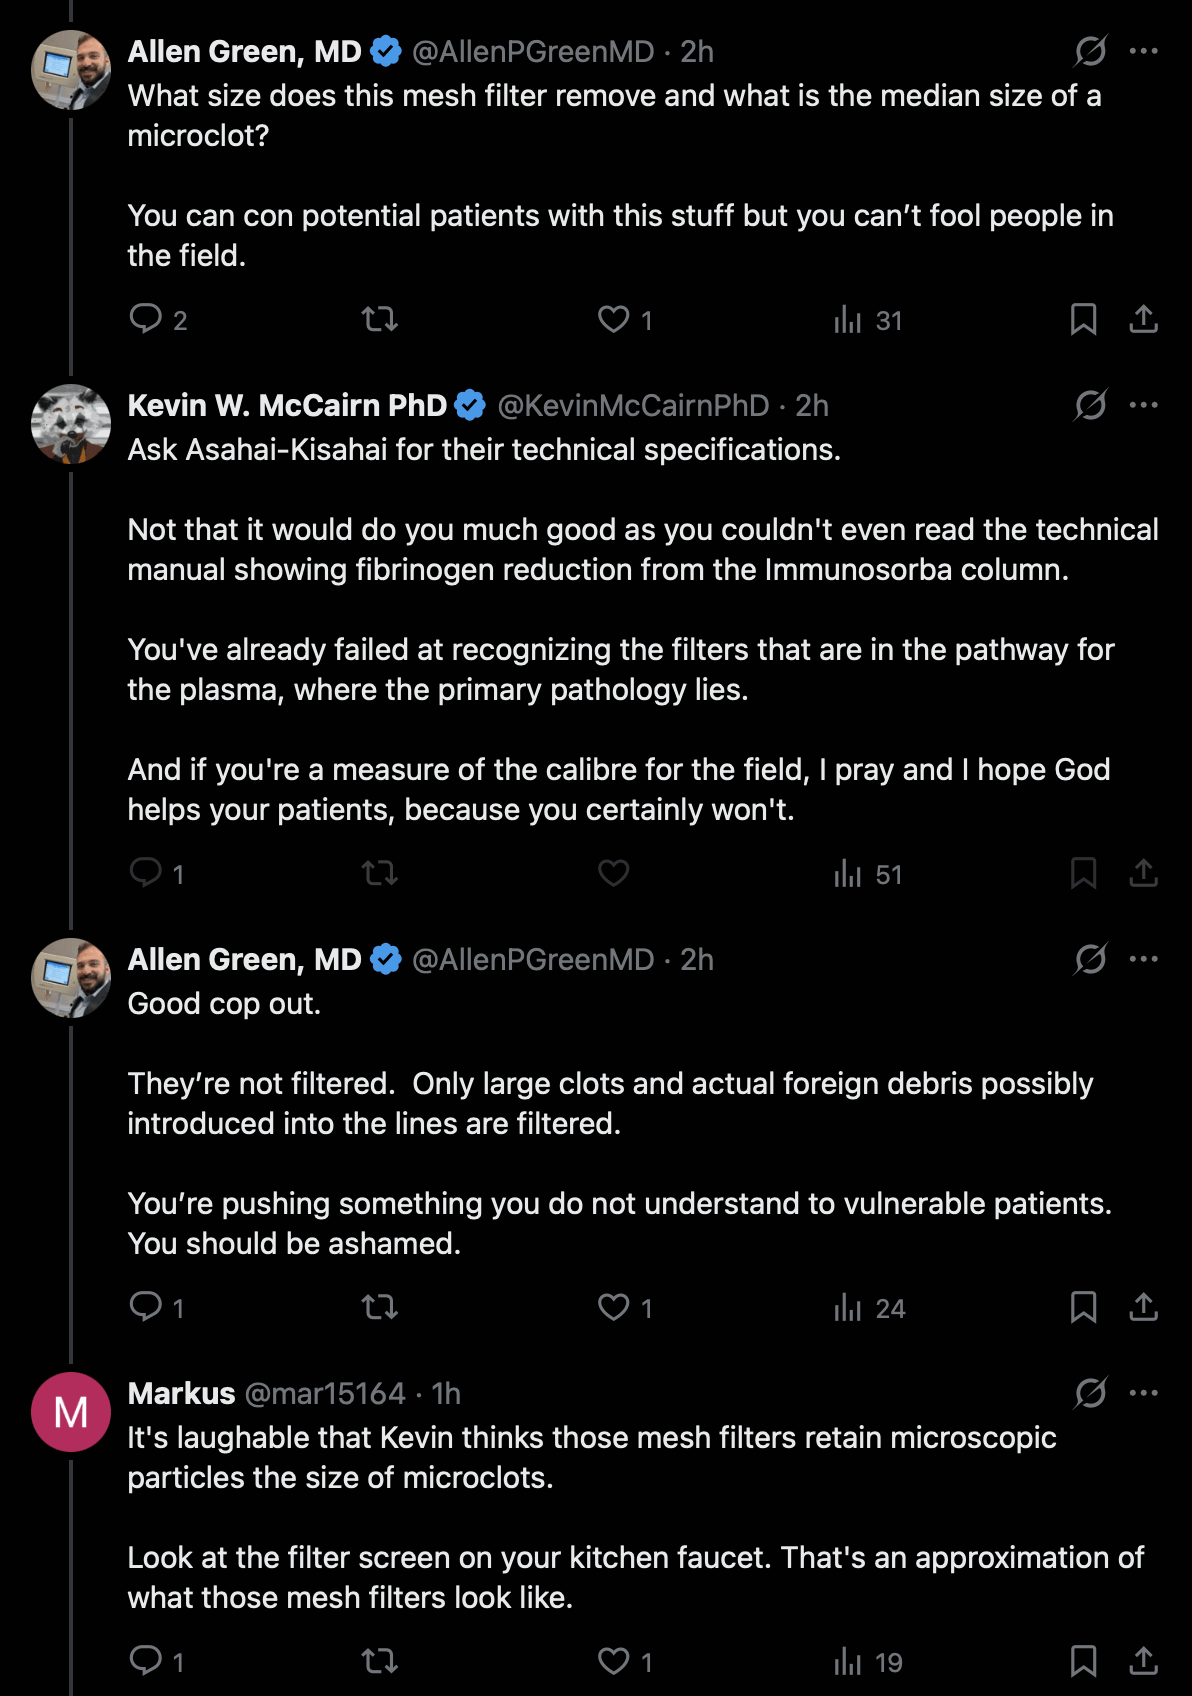Screen dimensions: 1192x1696
Task: Bookmark Allen Green's 'Good cop out' tweet
Action: click(x=1083, y=1307)
